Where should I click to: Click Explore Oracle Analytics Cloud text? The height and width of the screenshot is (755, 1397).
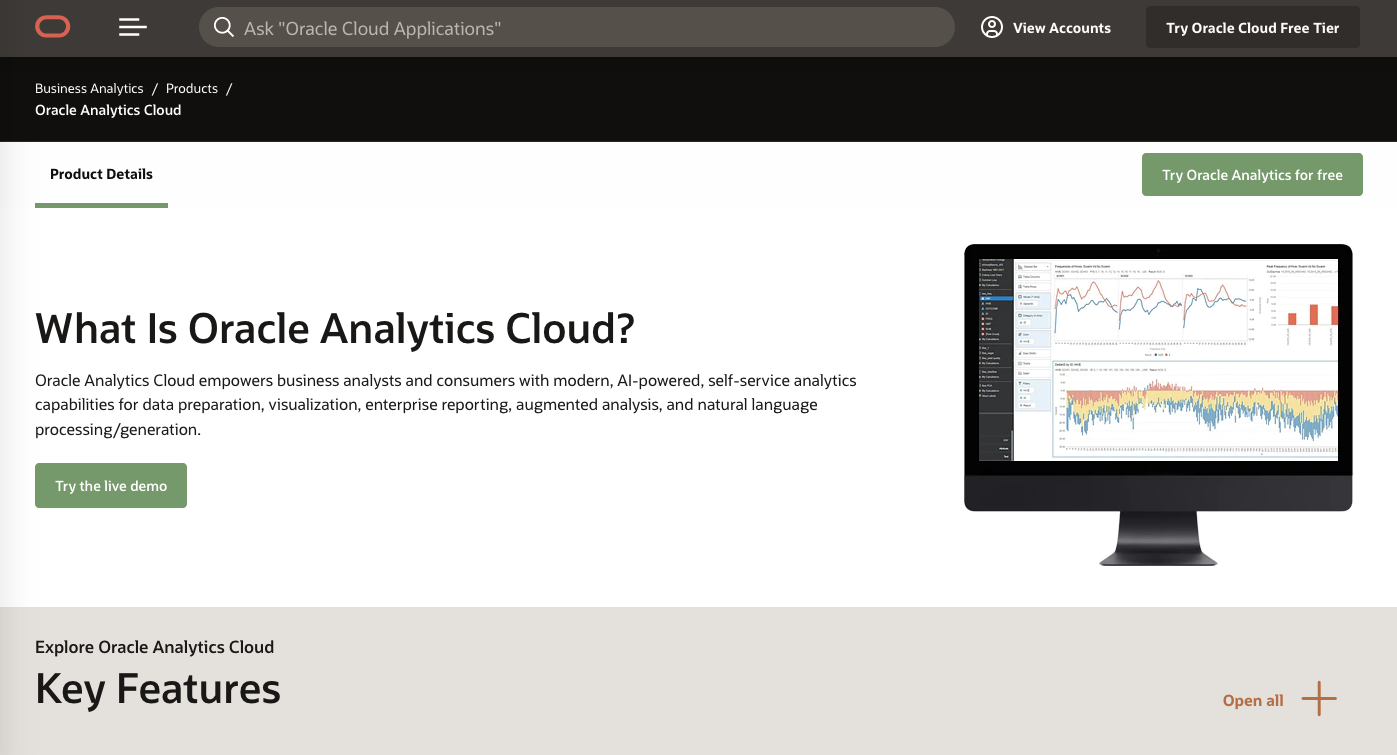point(154,647)
